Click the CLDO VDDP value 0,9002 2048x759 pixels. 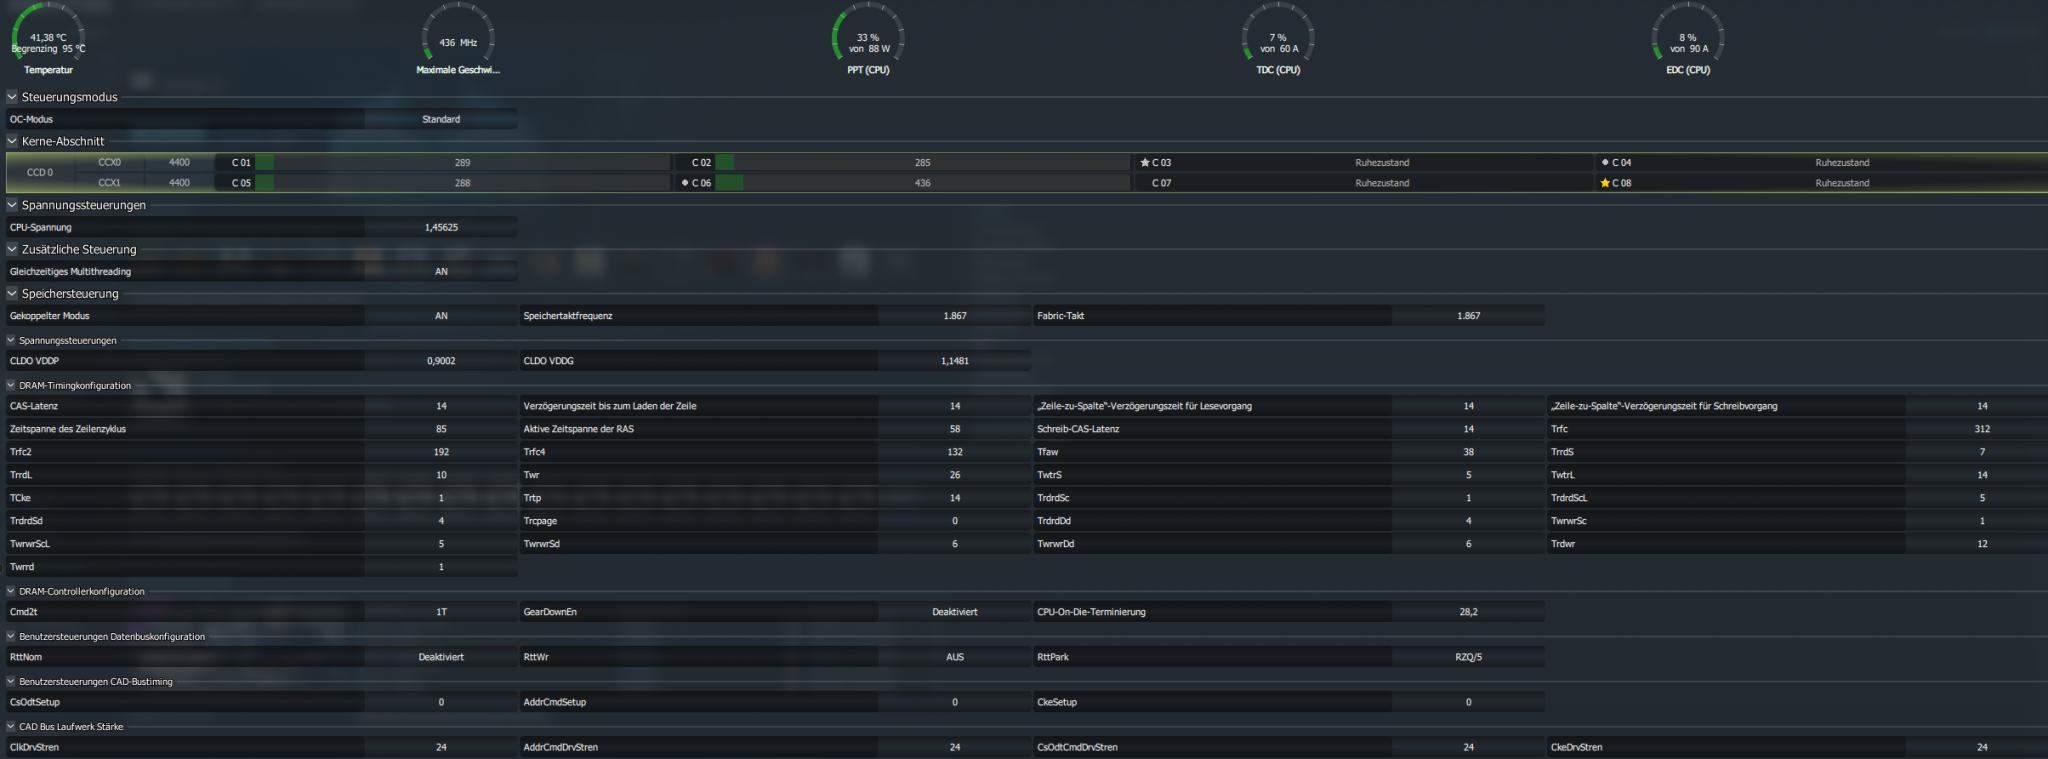pos(441,360)
